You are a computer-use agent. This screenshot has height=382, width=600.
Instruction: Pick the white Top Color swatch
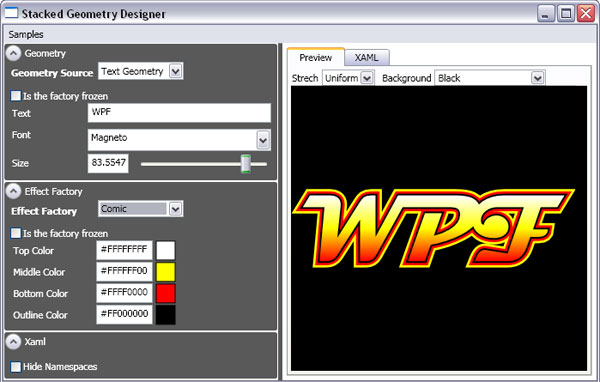pyautogui.click(x=166, y=250)
